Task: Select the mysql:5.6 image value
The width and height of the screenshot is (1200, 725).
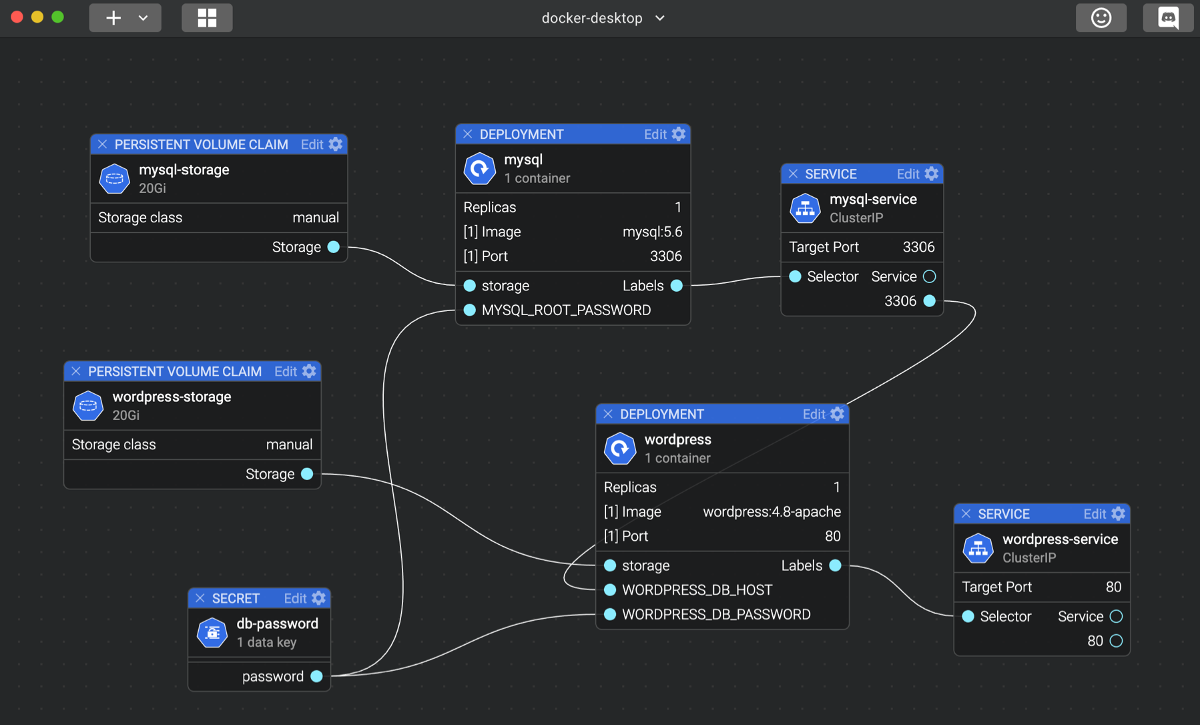Action: (652, 232)
